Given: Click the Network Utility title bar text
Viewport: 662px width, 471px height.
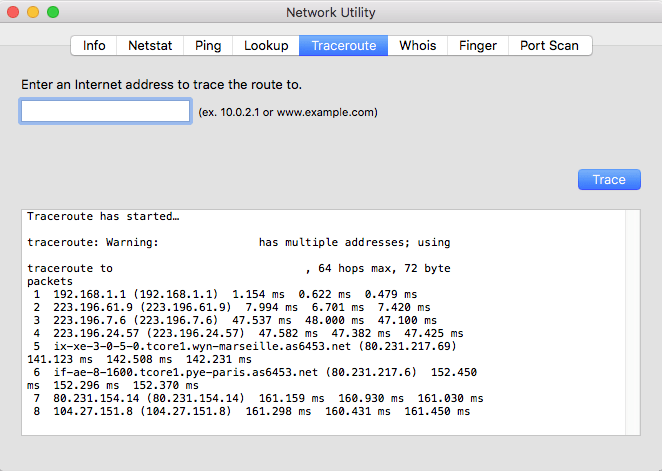Looking at the screenshot, I should coord(331,13).
